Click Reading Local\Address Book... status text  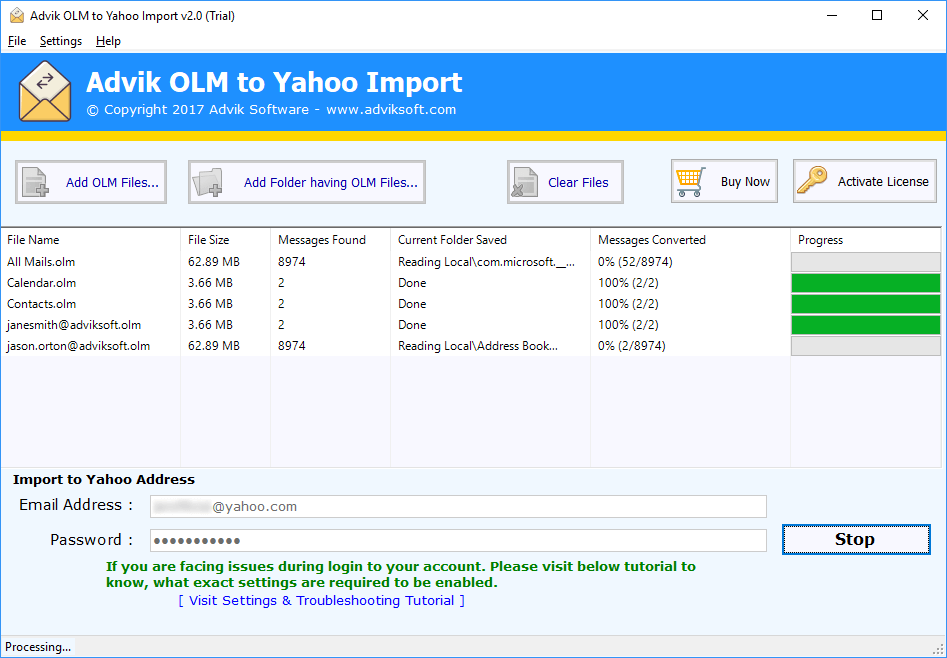click(478, 346)
